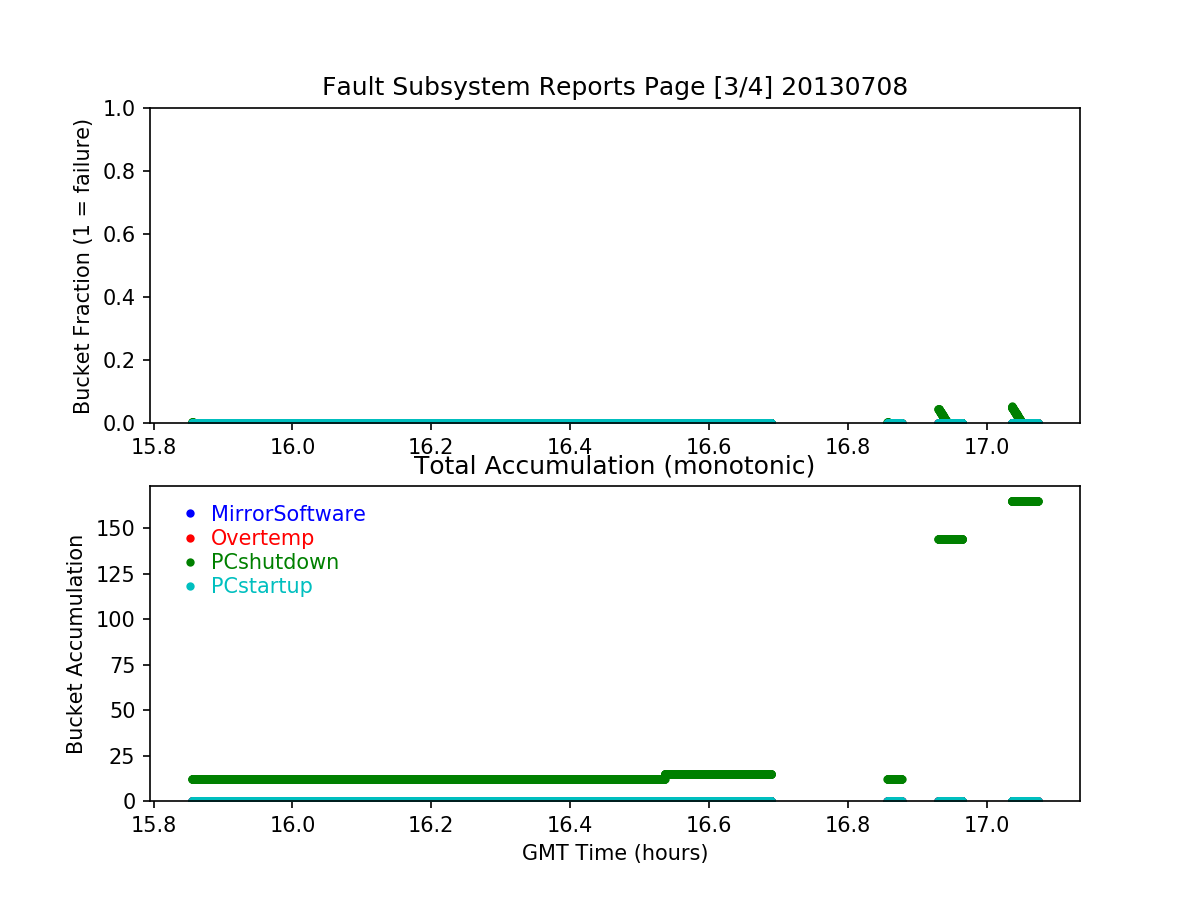Click the Fault Subsystem Reports page title

tap(614, 87)
